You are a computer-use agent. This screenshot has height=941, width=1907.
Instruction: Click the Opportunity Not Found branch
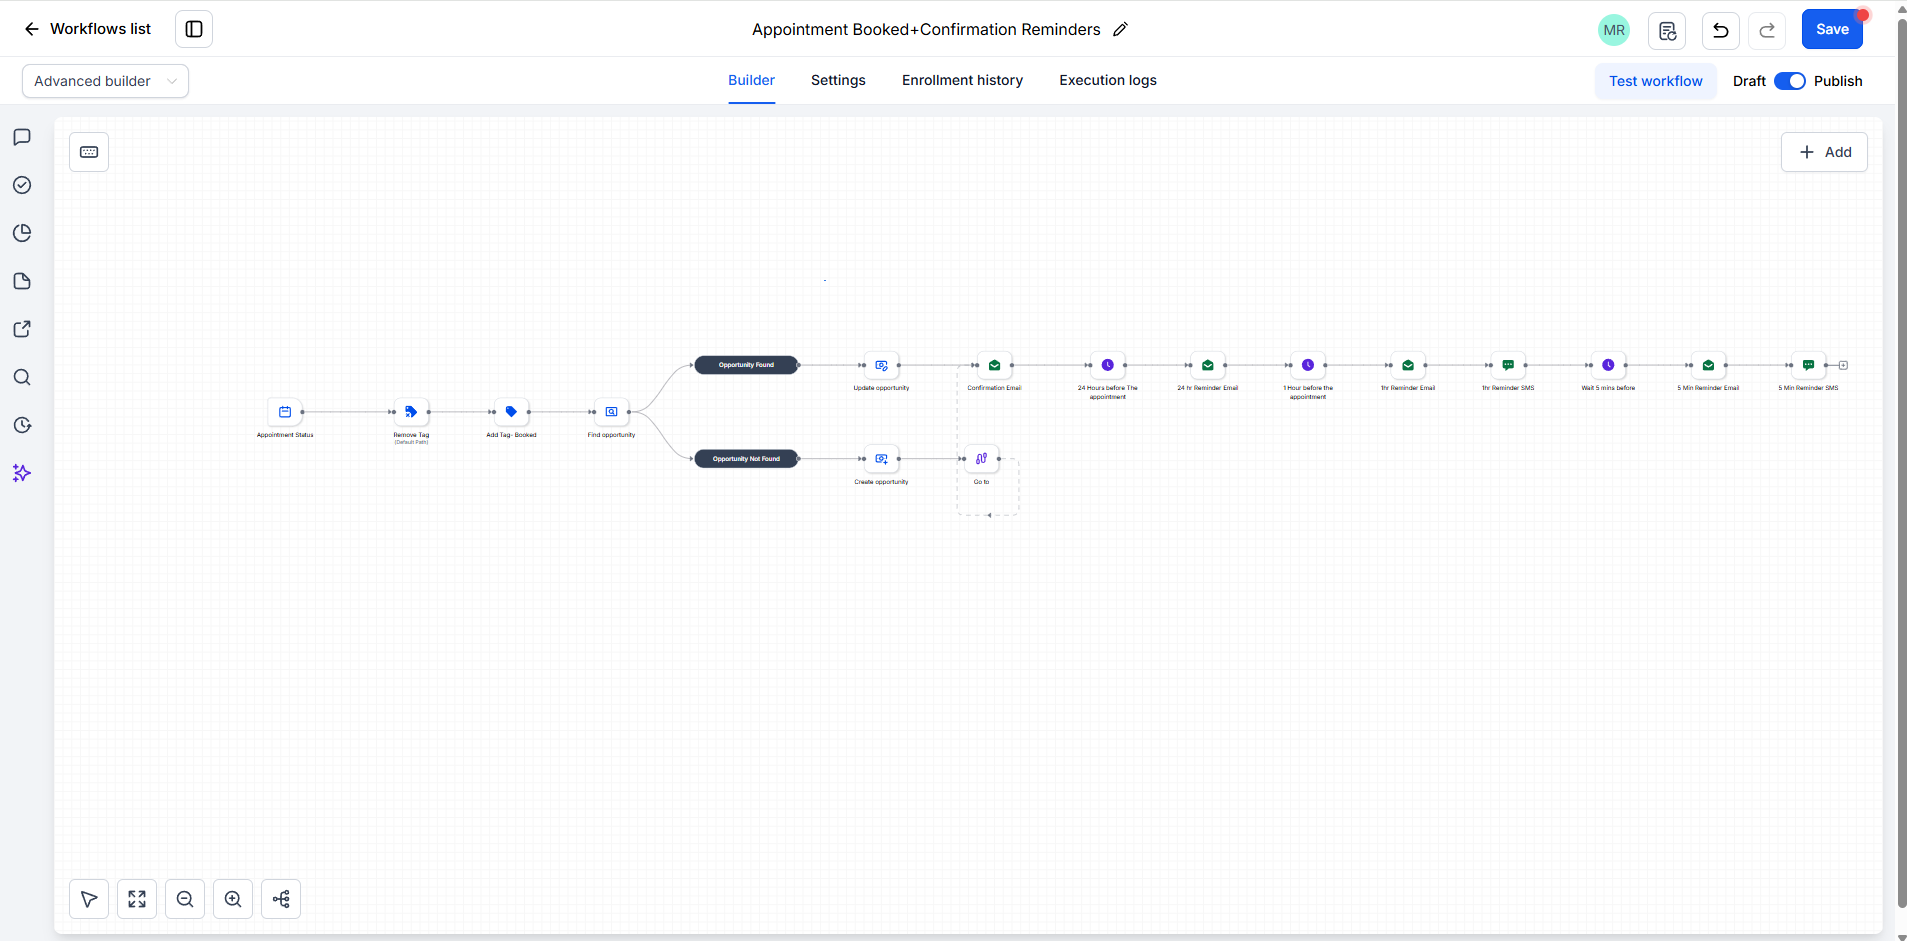coord(746,459)
